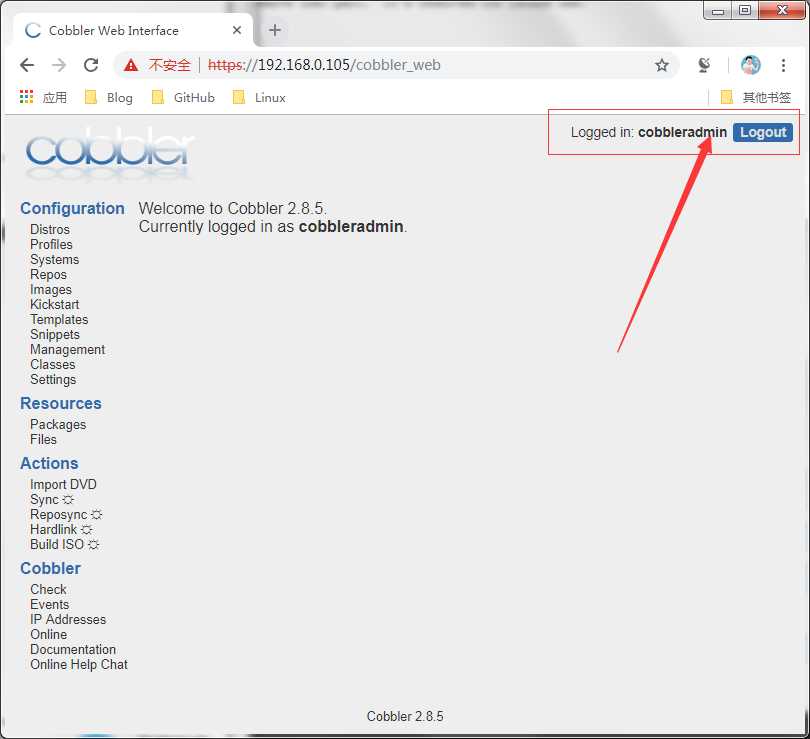The height and width of the screenshot is (739, 810).
Task: Open the GitHub bookmark folder
Action: 183,97
